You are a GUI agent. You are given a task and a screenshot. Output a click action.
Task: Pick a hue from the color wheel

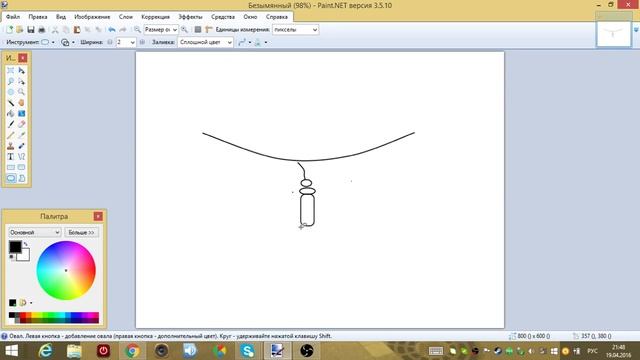66,270
